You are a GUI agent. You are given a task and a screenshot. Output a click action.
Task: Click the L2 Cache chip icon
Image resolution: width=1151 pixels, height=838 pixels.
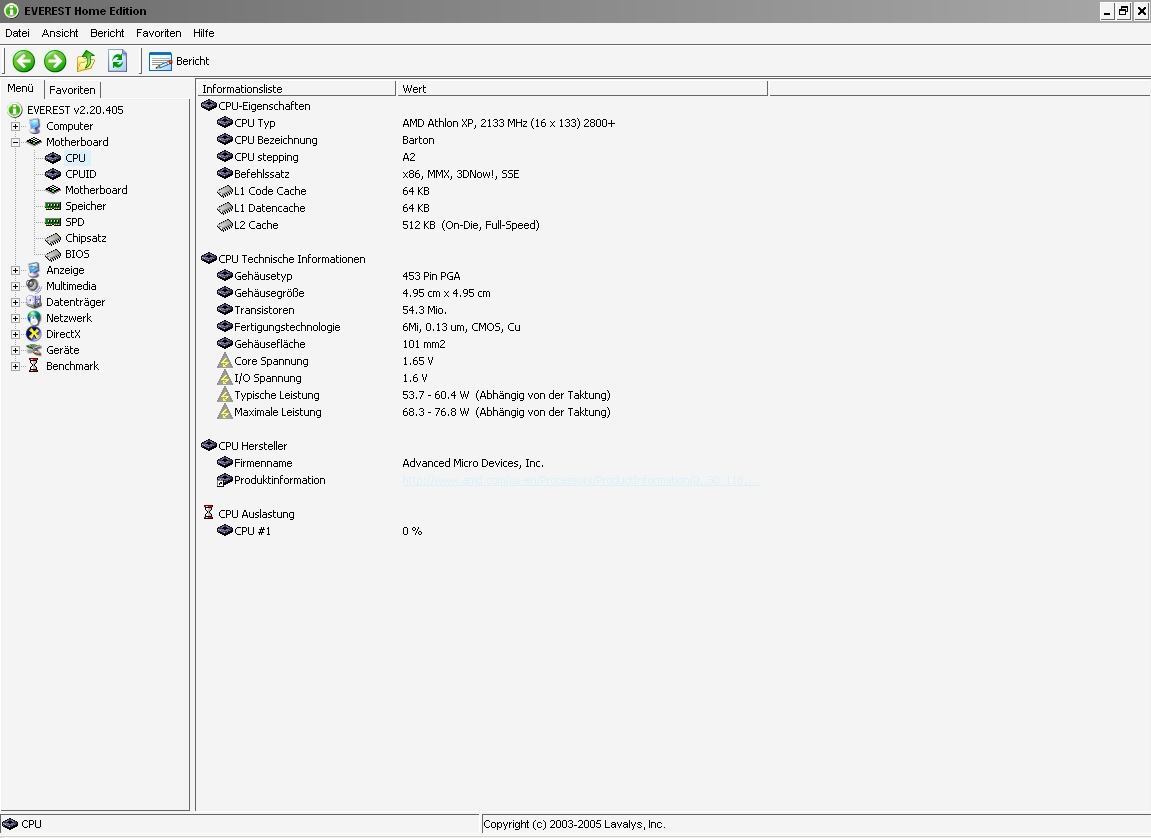[225, 225]
